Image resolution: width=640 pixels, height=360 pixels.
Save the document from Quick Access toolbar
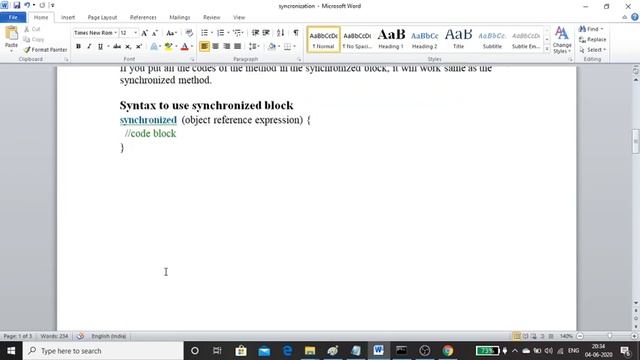pyautogui.click(x=16, y=5)
